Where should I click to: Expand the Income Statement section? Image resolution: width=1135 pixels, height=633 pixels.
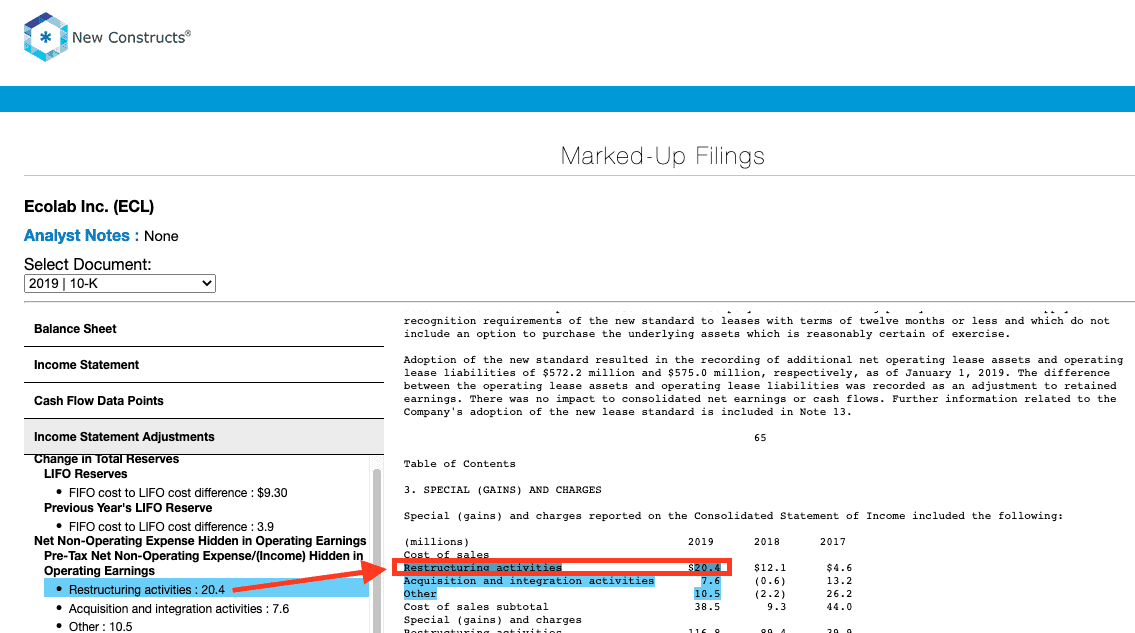tap(204, 365)
